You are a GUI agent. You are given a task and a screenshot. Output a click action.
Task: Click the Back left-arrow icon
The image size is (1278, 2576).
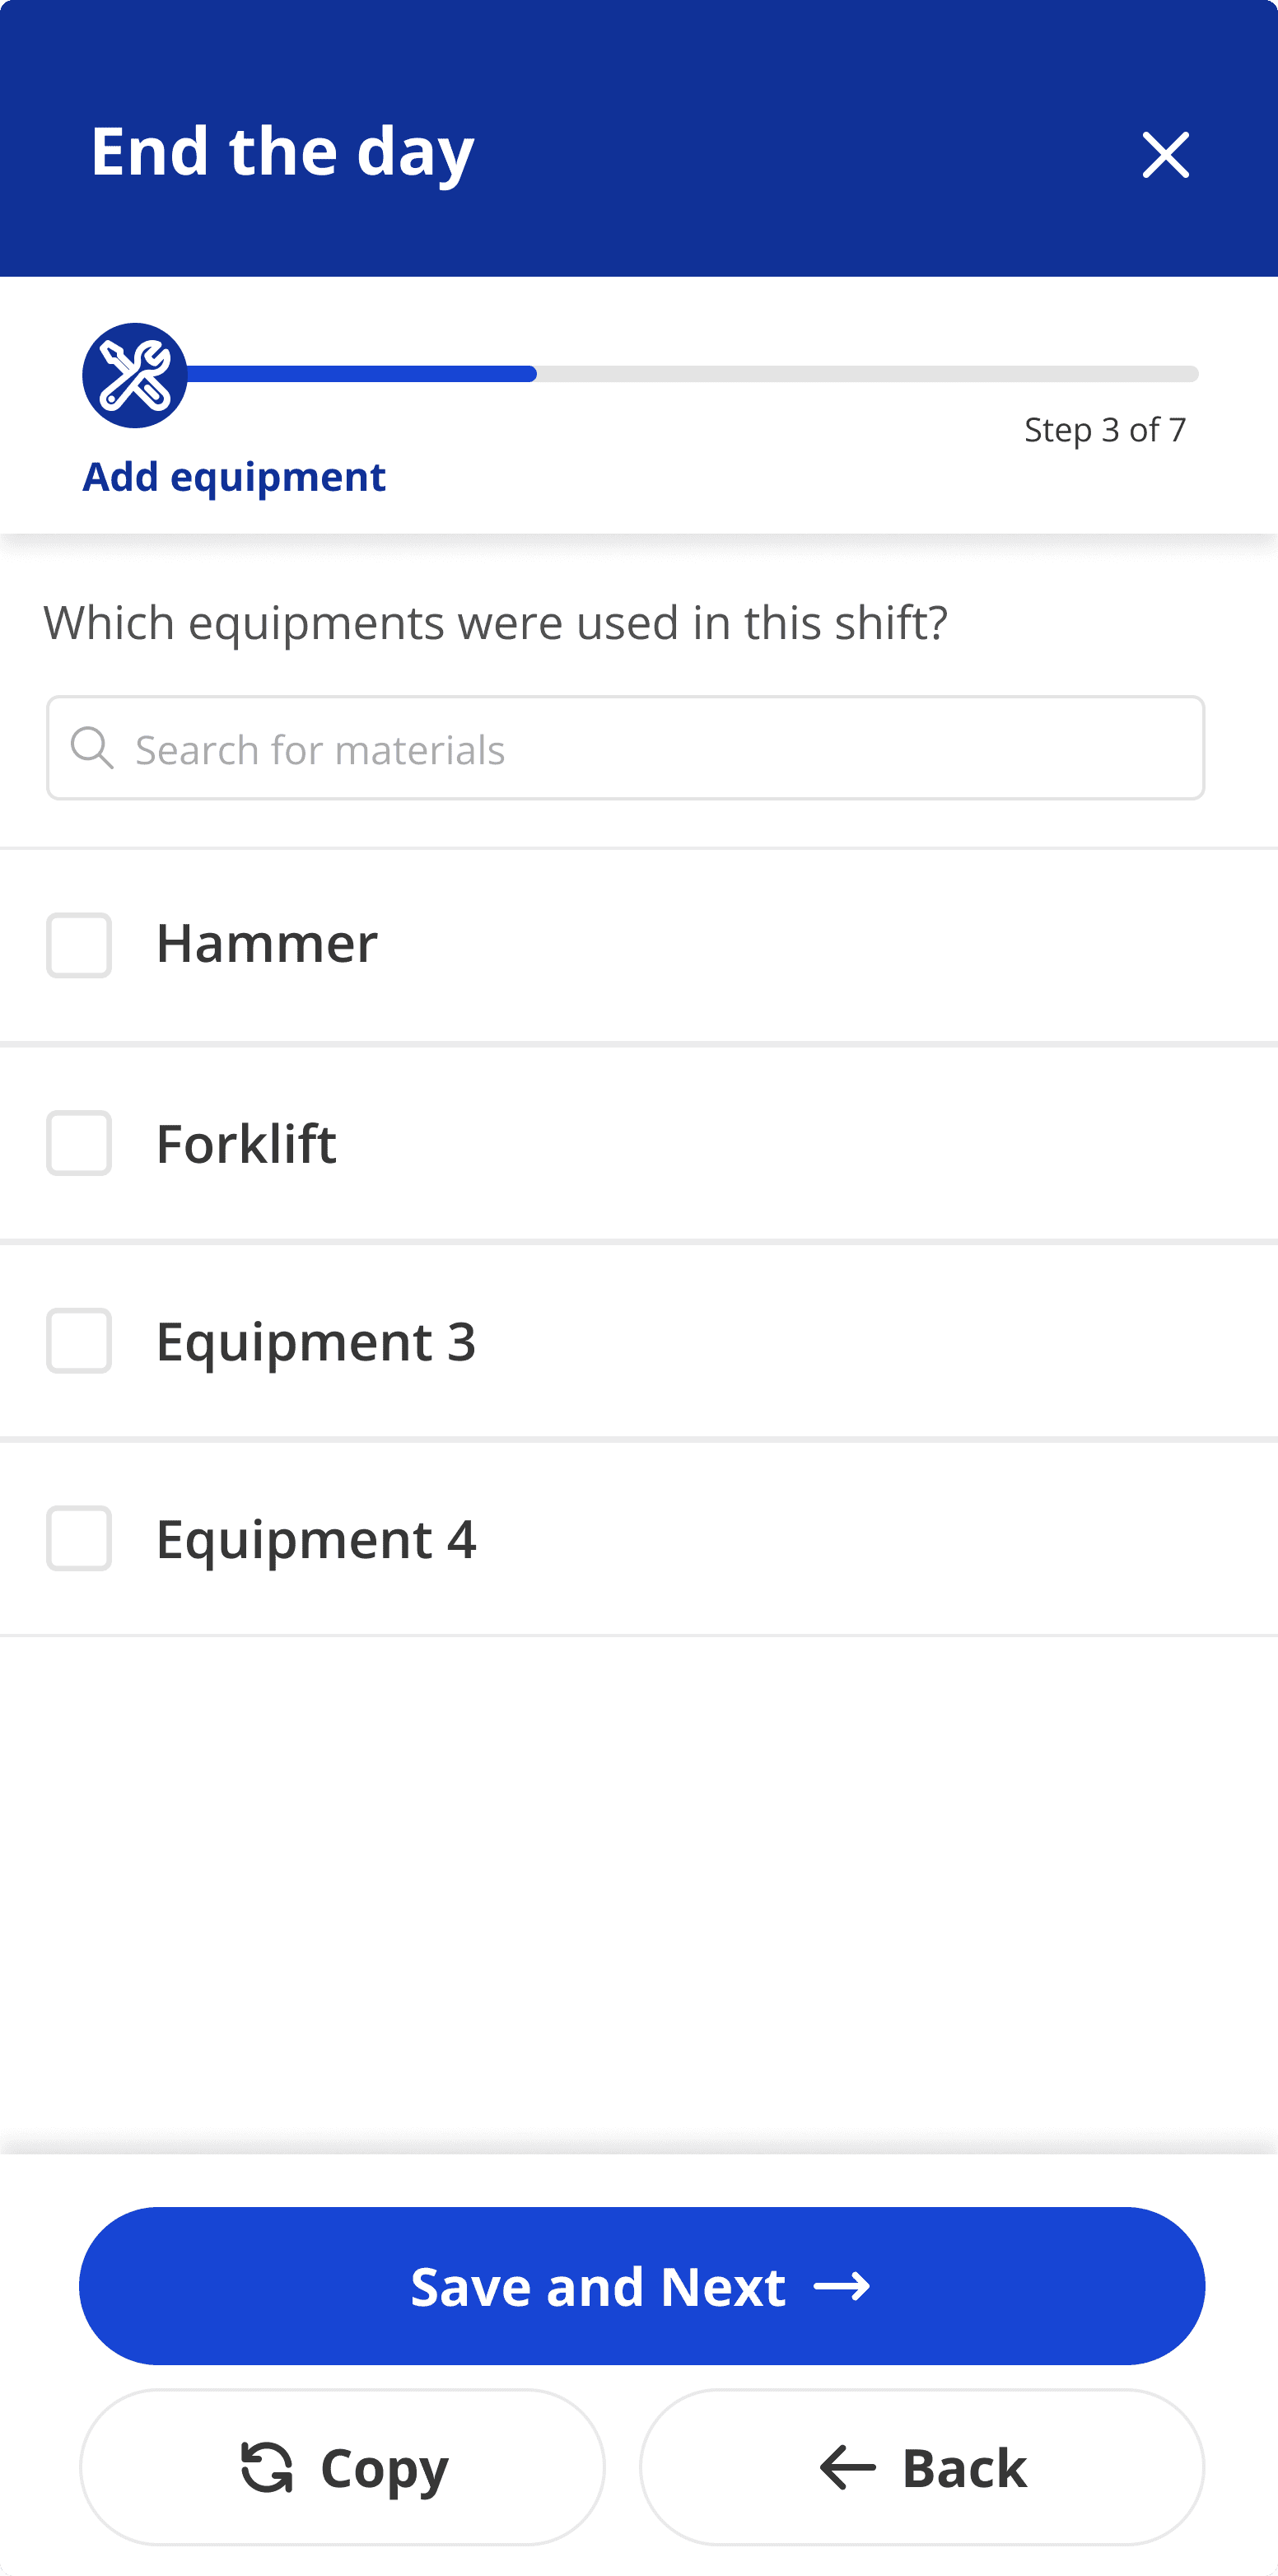pos(847,2467)
